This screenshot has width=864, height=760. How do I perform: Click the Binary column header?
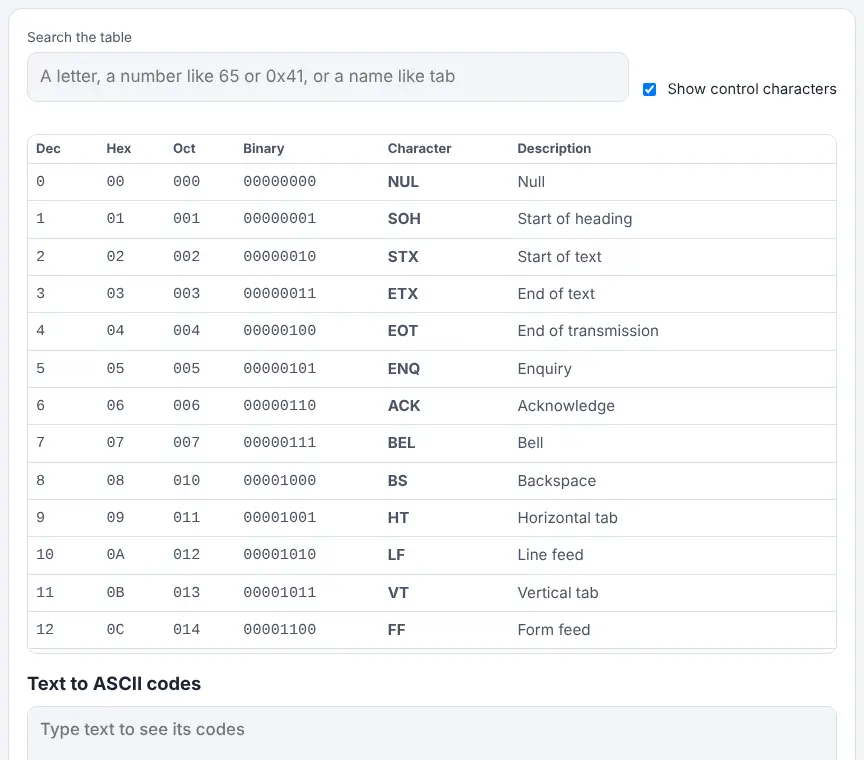[x=263, y=149]
